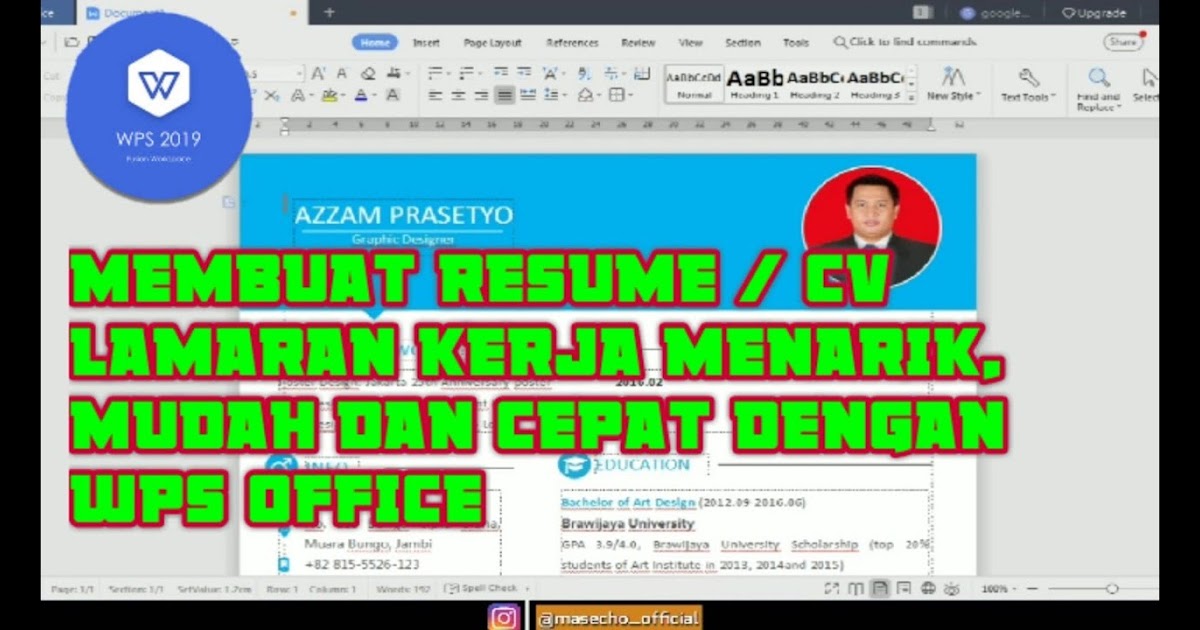This screenshot has height=630, width=1200.
Task: Click the zoom slider handle
Action: tap(1112, 589)
